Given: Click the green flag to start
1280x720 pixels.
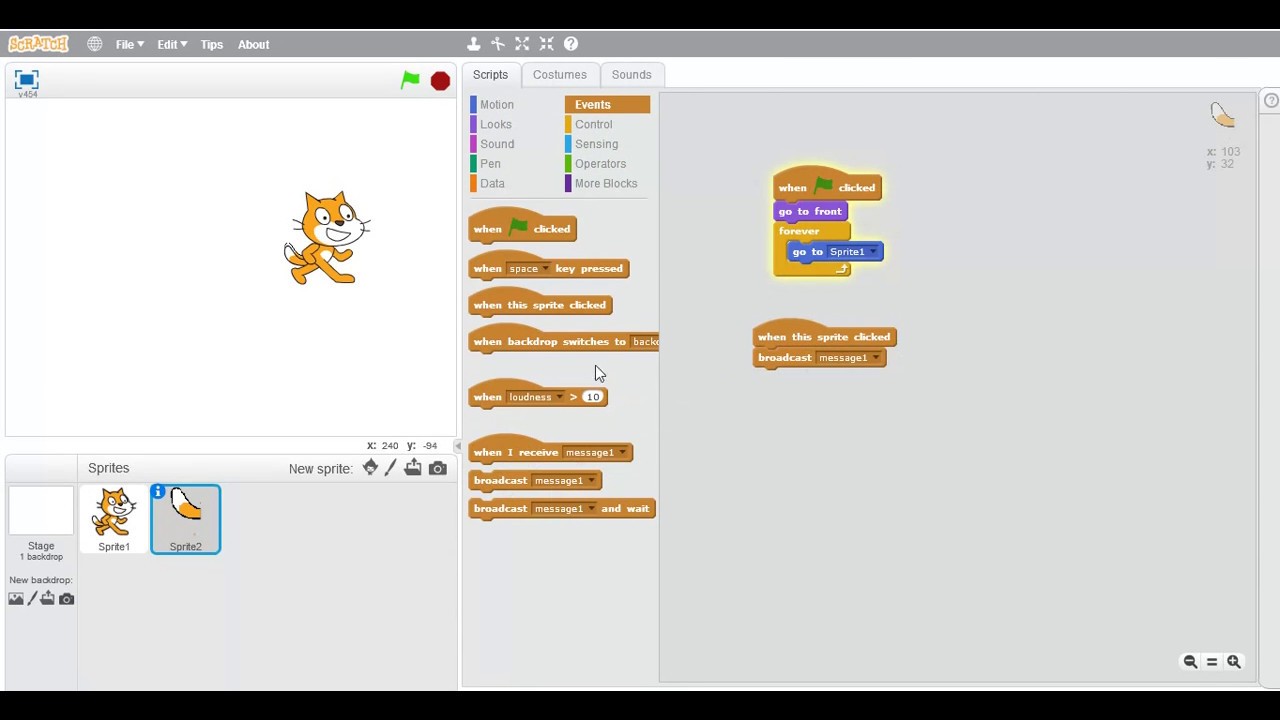Looking at the screenshot, I should [x=410, y=81].
